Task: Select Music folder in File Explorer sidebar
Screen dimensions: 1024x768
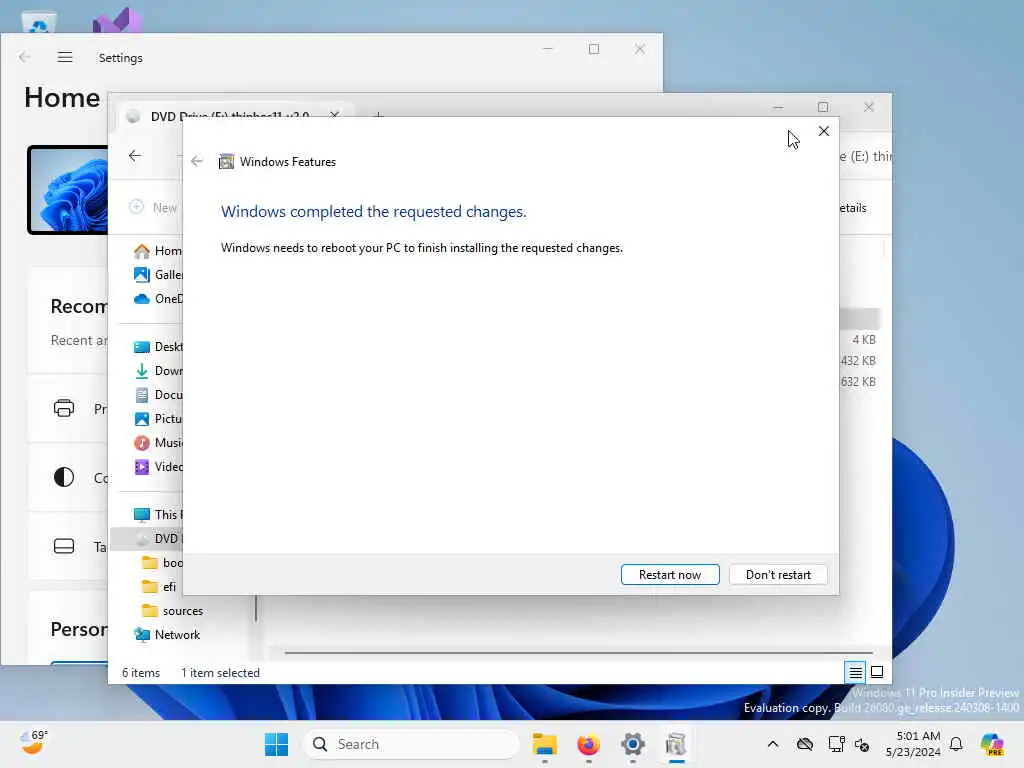Action: (157, 443)
